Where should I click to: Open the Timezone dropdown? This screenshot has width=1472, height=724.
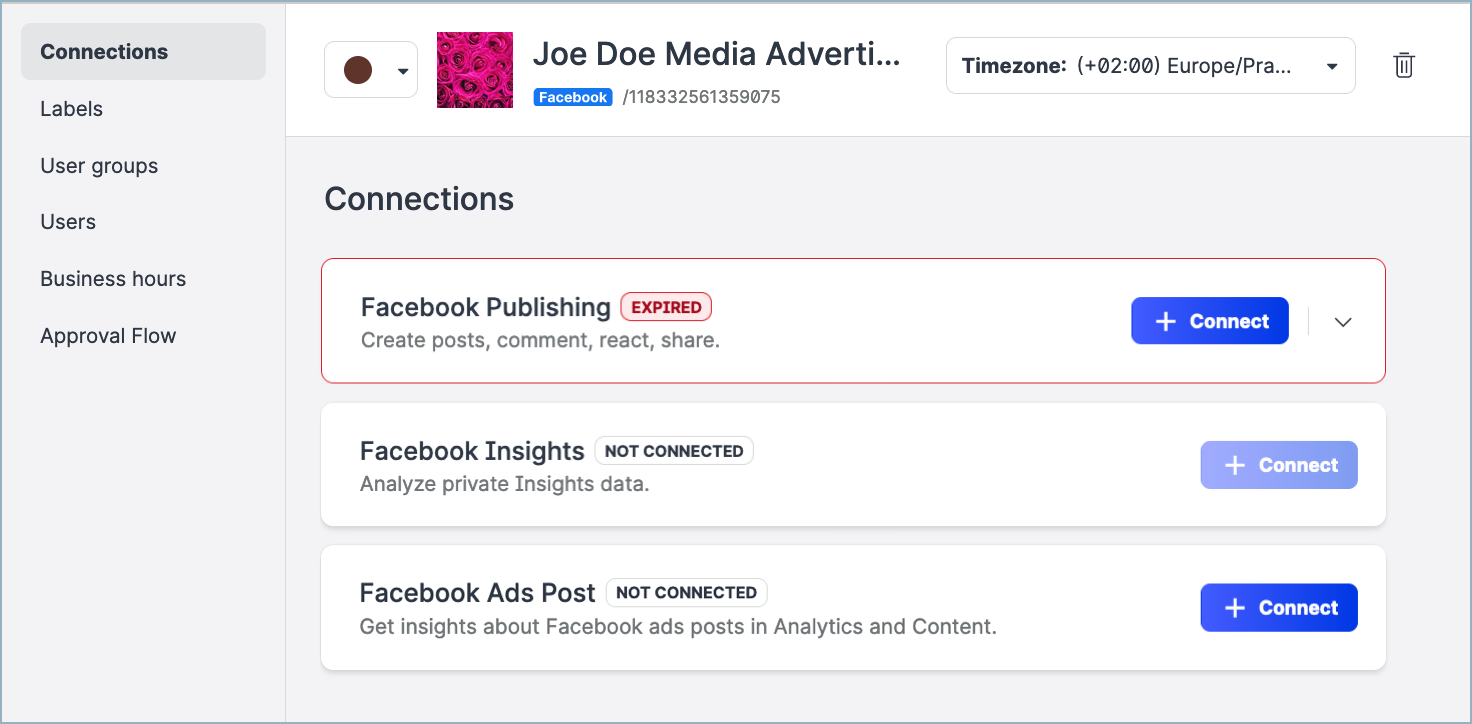(1150, 66)
